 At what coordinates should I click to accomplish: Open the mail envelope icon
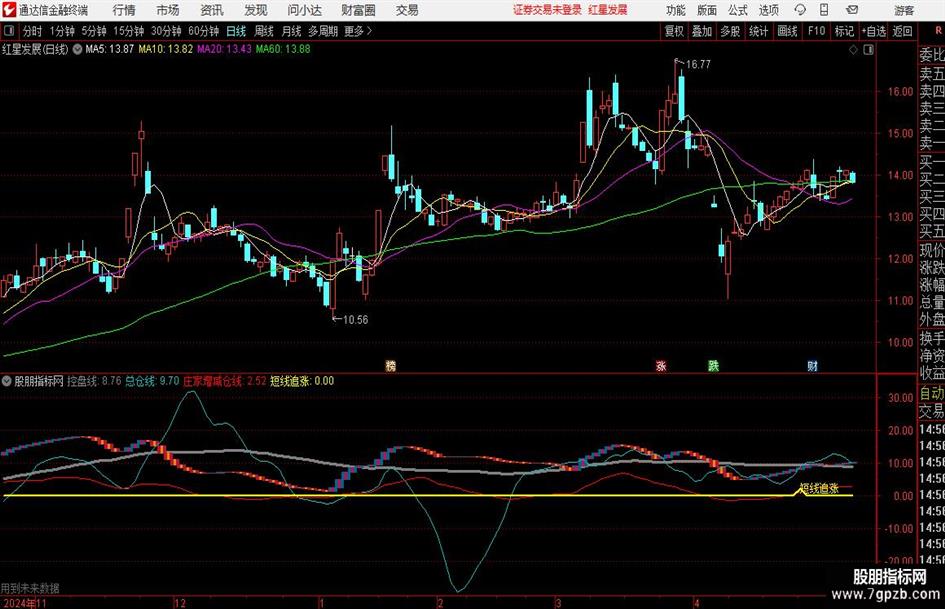[x=852, y=10]
